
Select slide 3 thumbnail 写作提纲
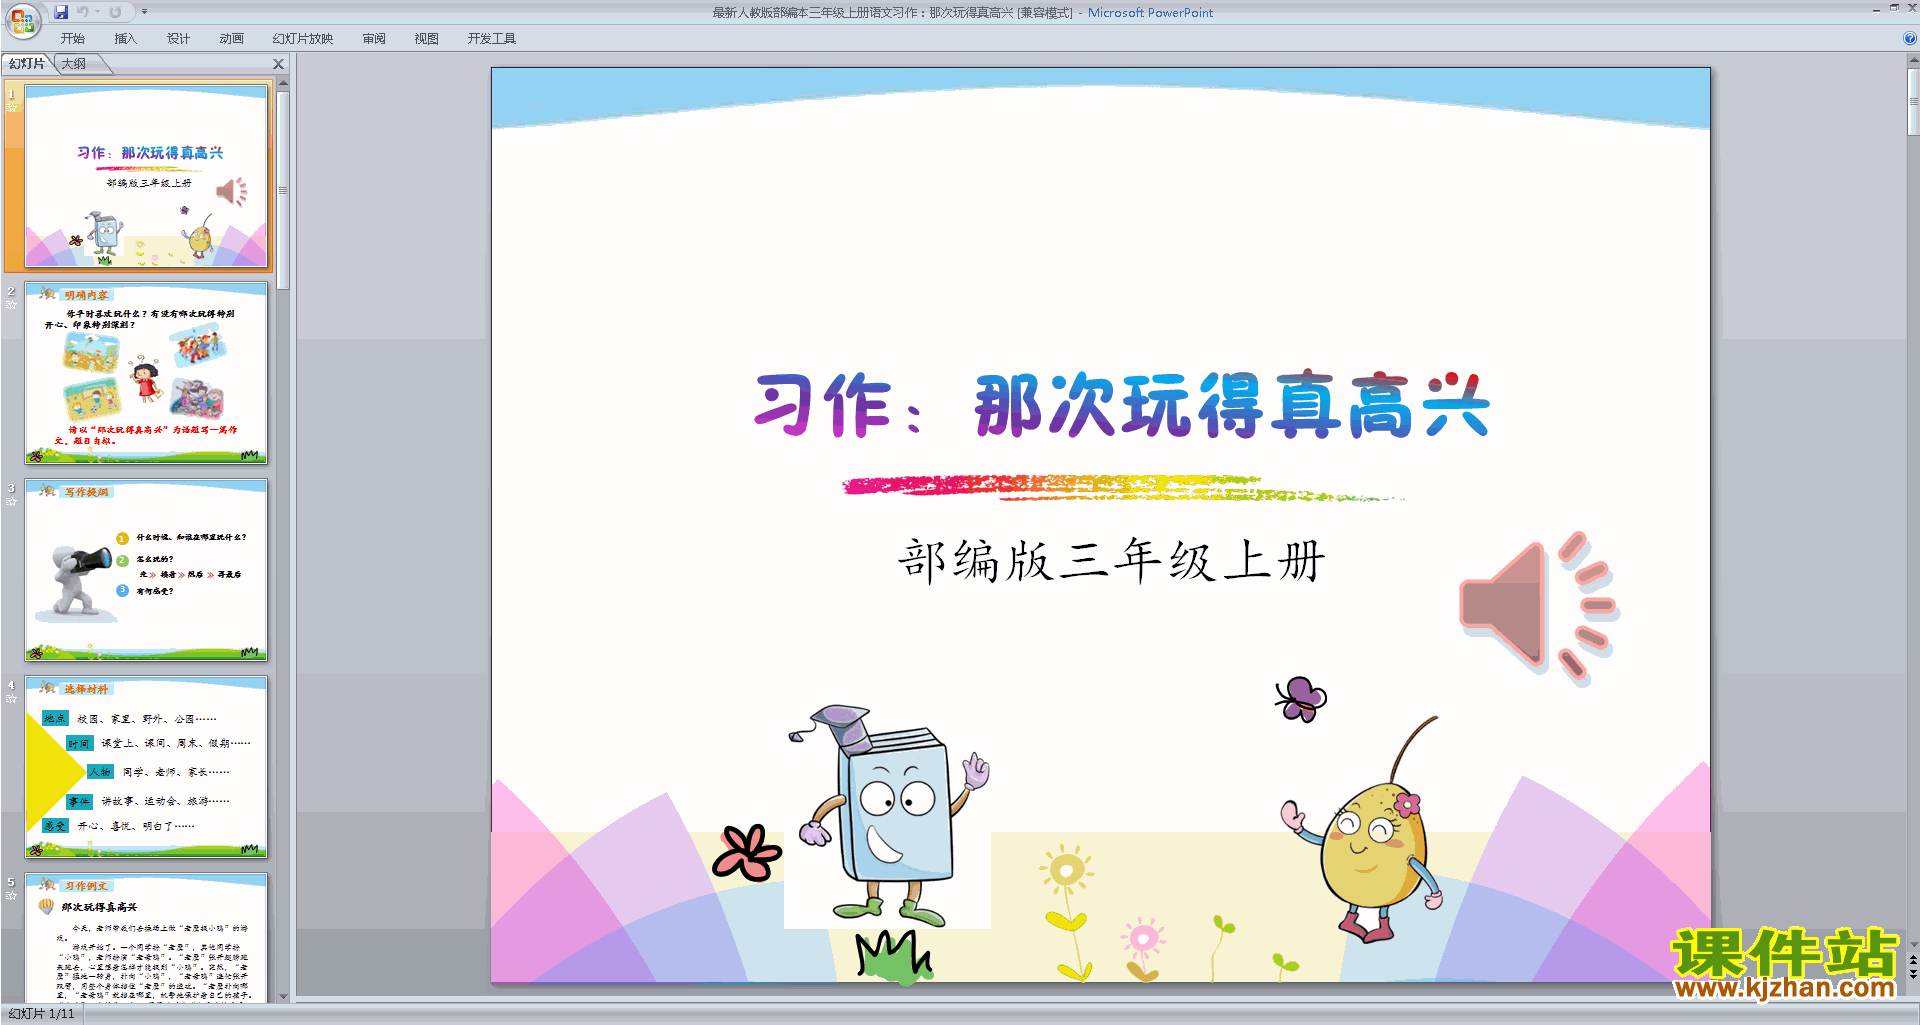146,570
